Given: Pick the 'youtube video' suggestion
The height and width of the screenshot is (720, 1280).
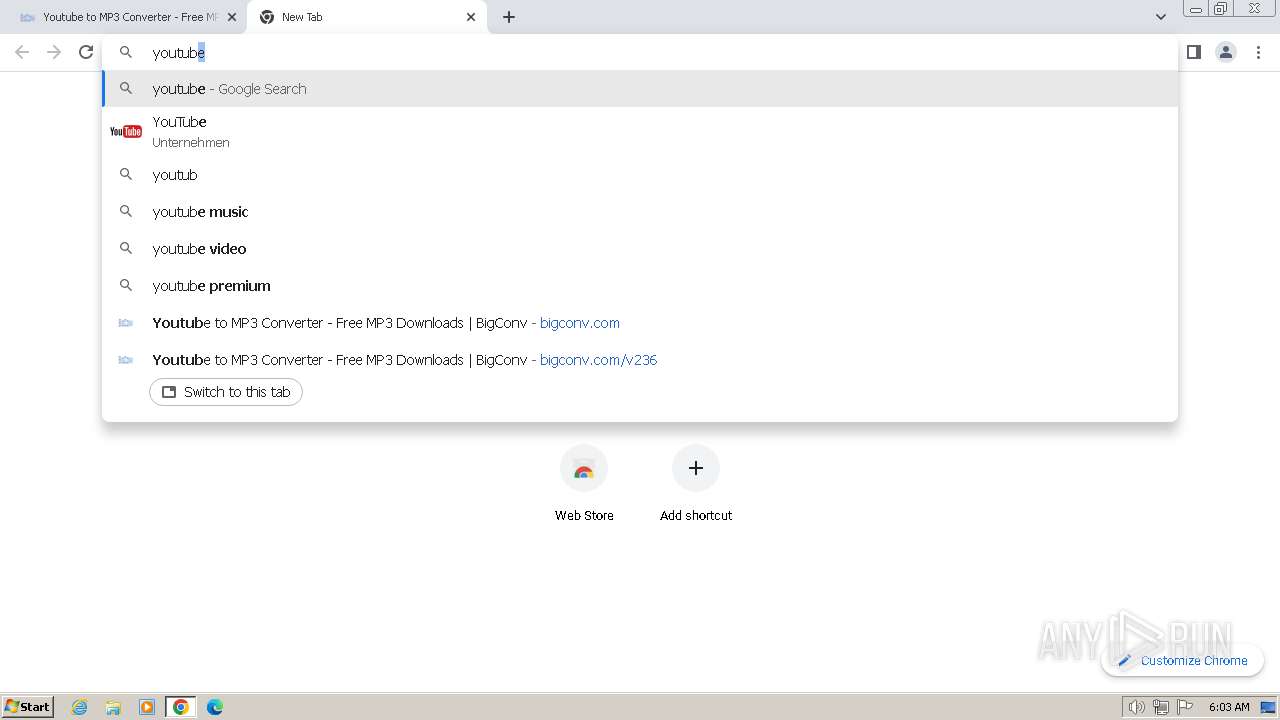Looking at the screenshot, I should point(640,249).
